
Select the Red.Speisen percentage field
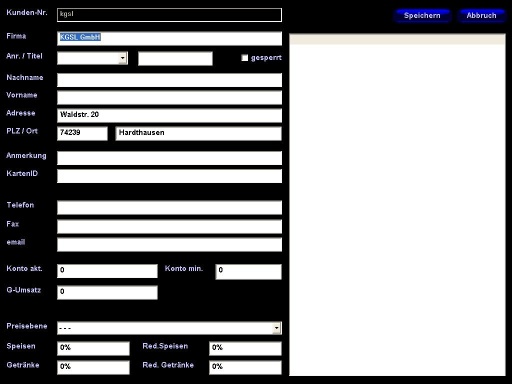pyautogui.click(x=245, y=348)
